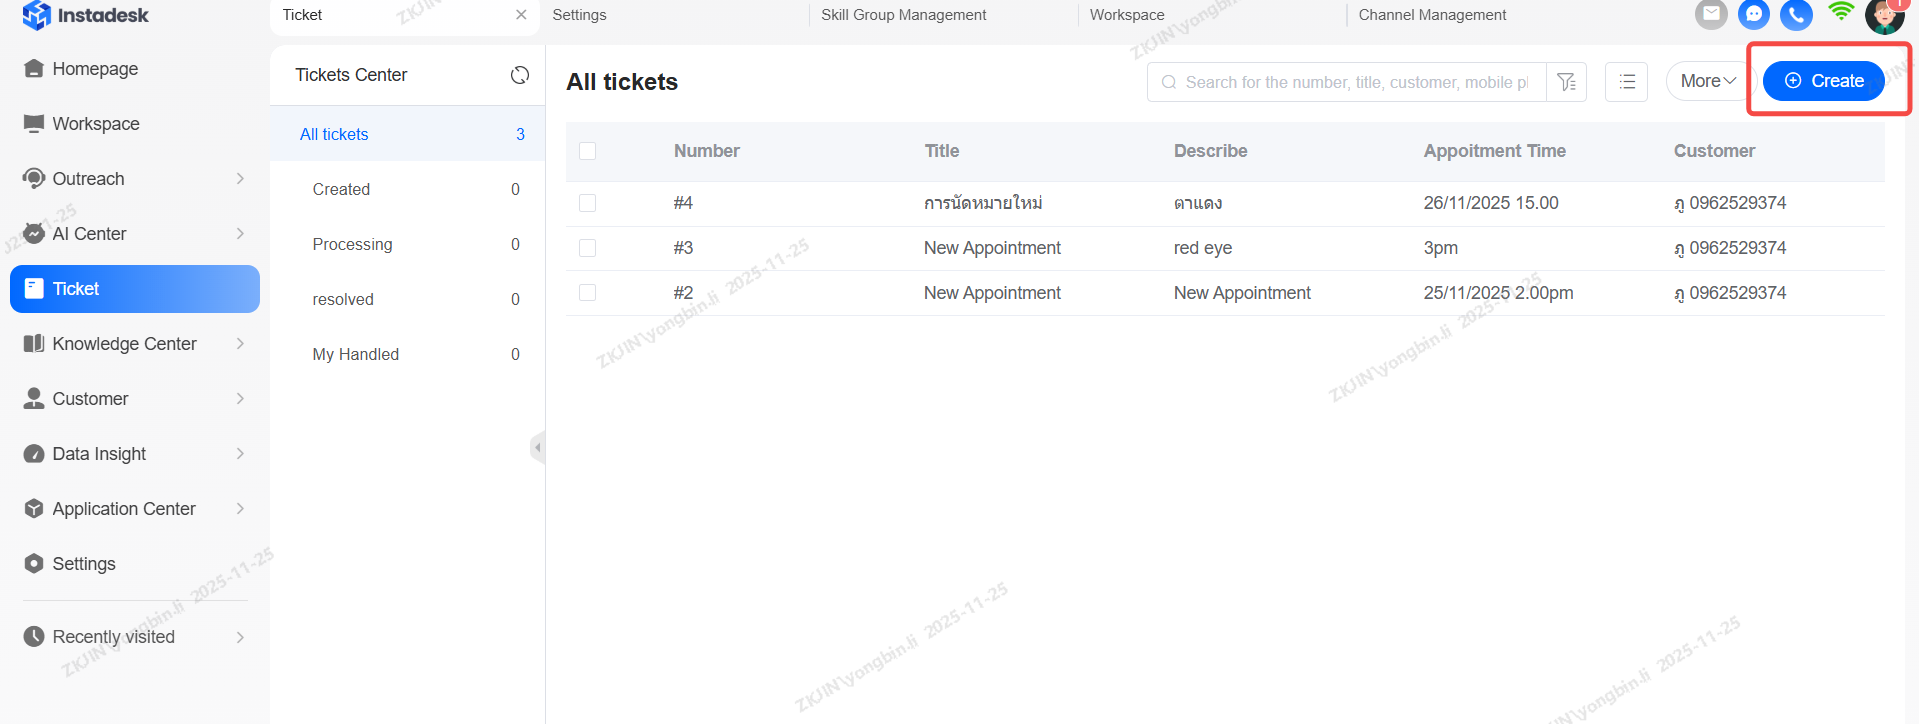Open the mail icon in top bar
Viewport: 1919px width, 724px height.
pyautogui.click(x=1711, y=14)
